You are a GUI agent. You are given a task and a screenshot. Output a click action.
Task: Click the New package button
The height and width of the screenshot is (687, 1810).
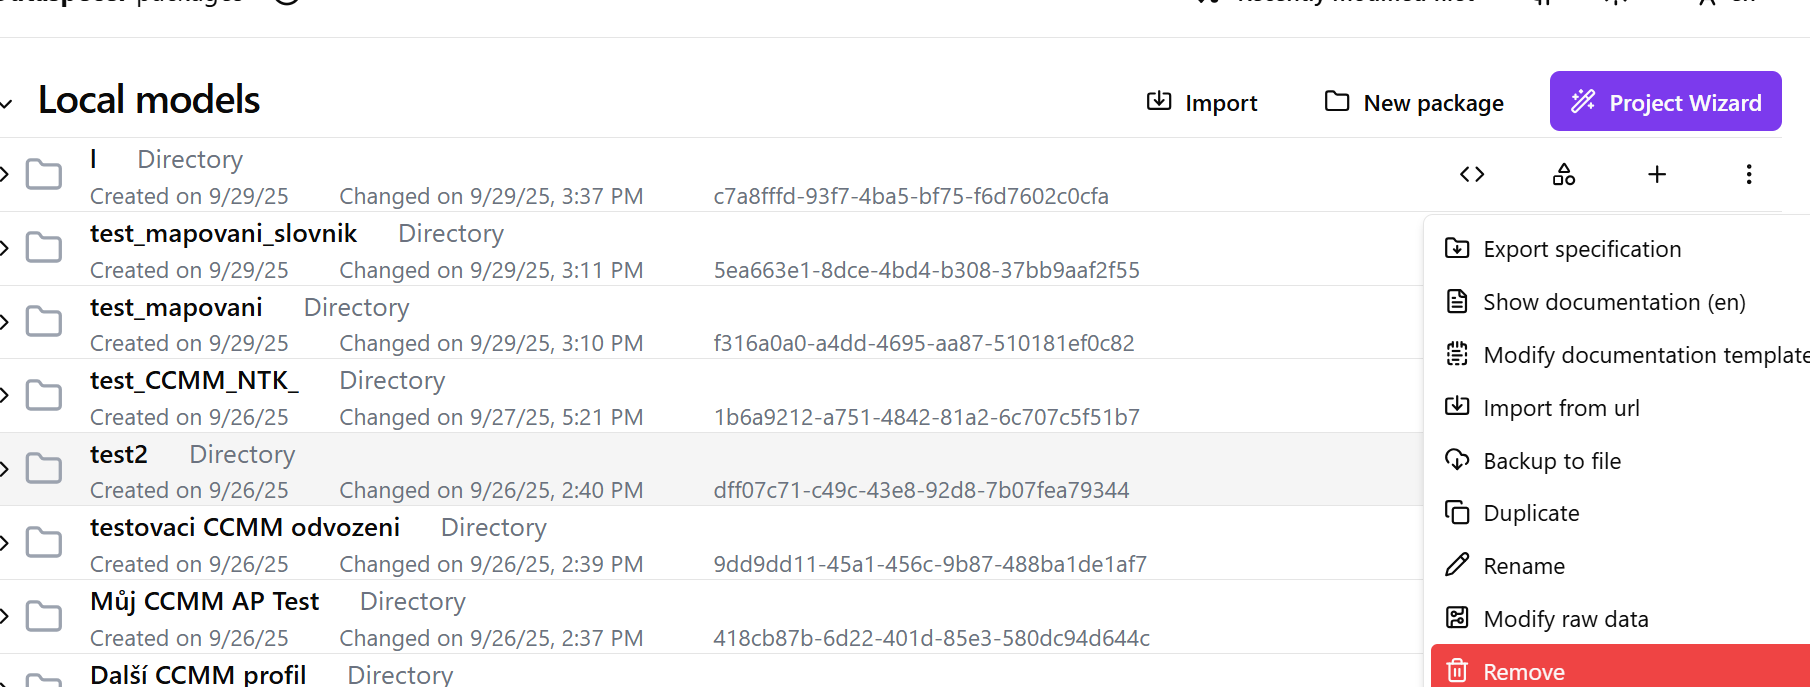pos(1414,103)
